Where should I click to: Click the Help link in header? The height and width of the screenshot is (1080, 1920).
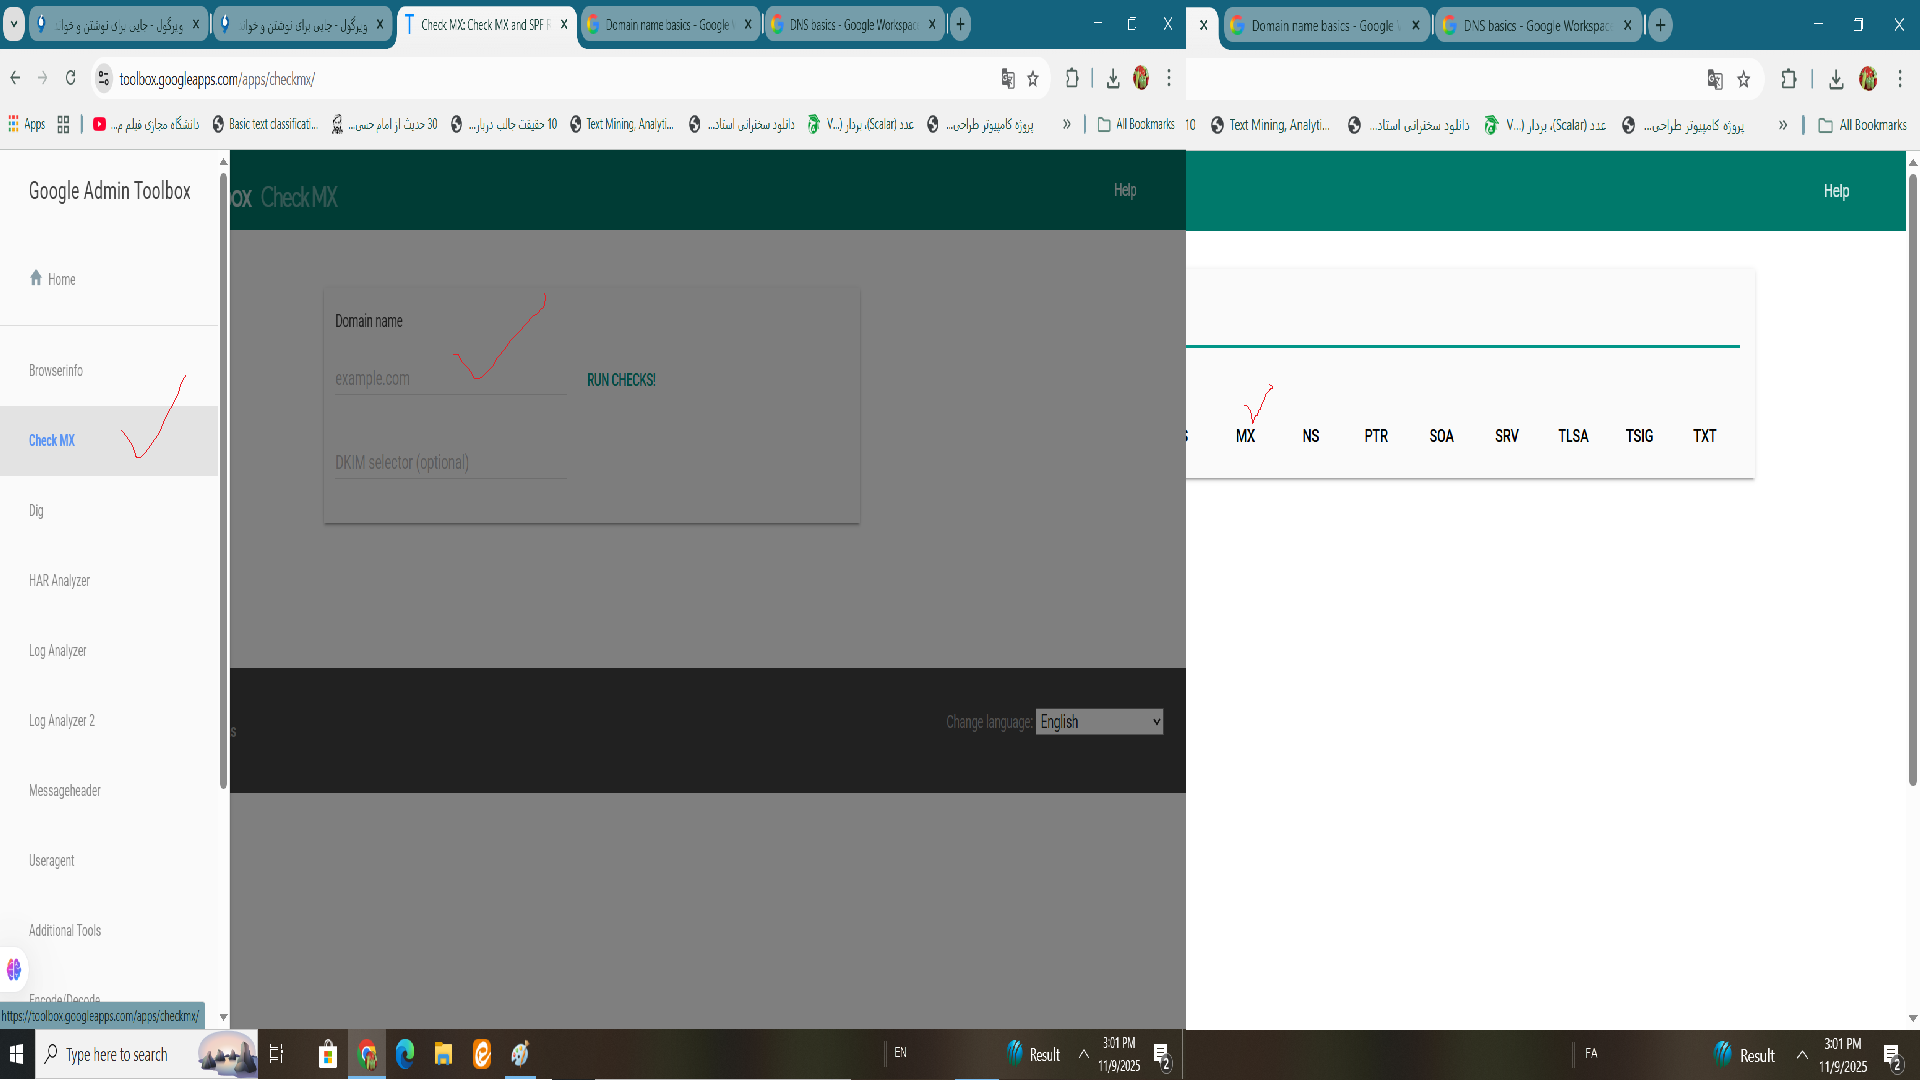click(1125, 190)
